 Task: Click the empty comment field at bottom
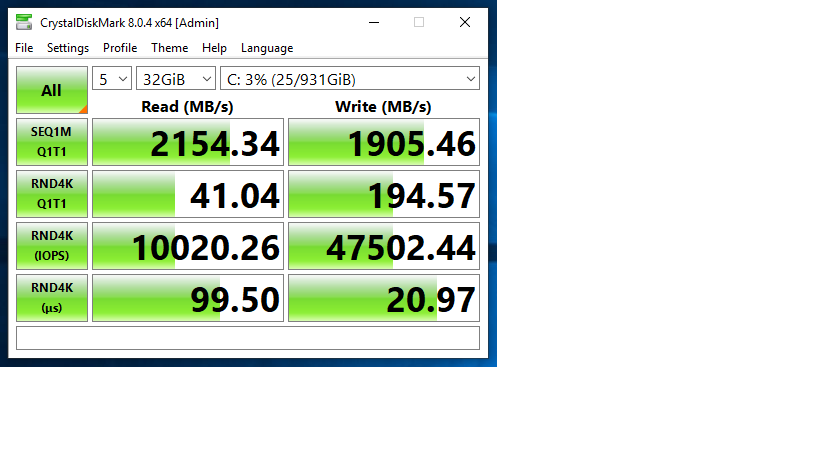[x=248, y=338]
